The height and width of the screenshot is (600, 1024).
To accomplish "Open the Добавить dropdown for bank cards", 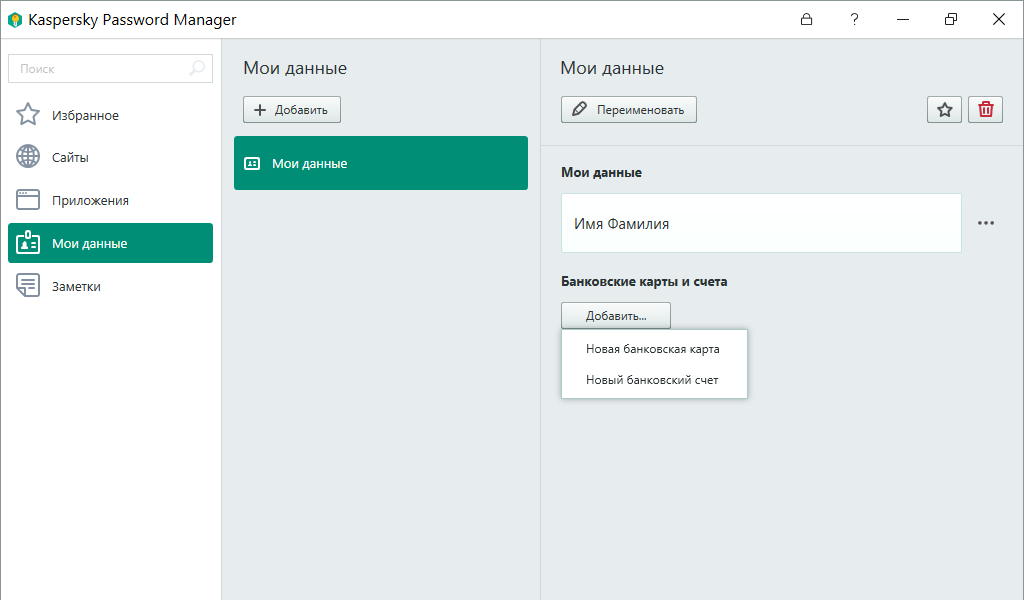I will click(615, 315).
